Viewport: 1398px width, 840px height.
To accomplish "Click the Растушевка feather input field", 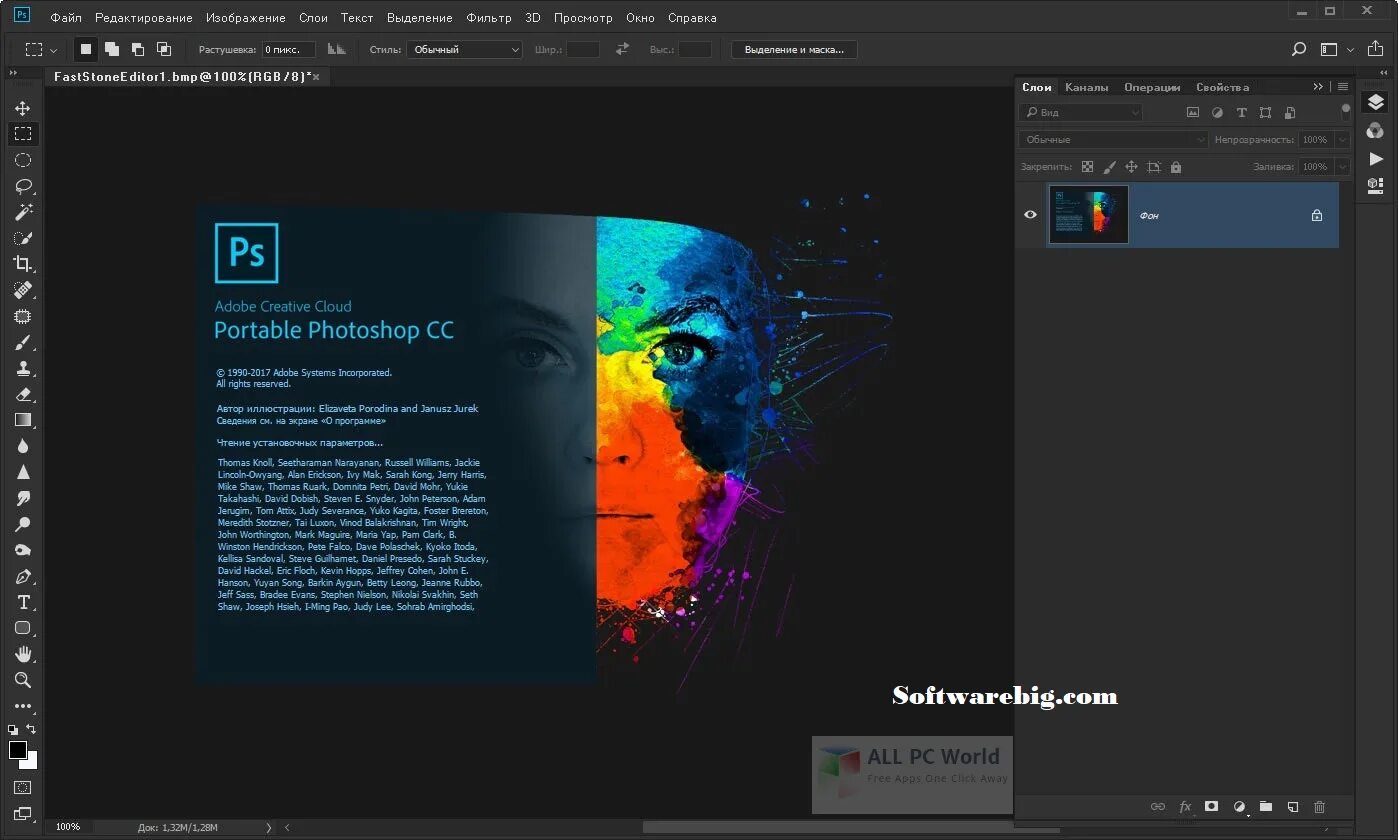I will click(289, 49).
